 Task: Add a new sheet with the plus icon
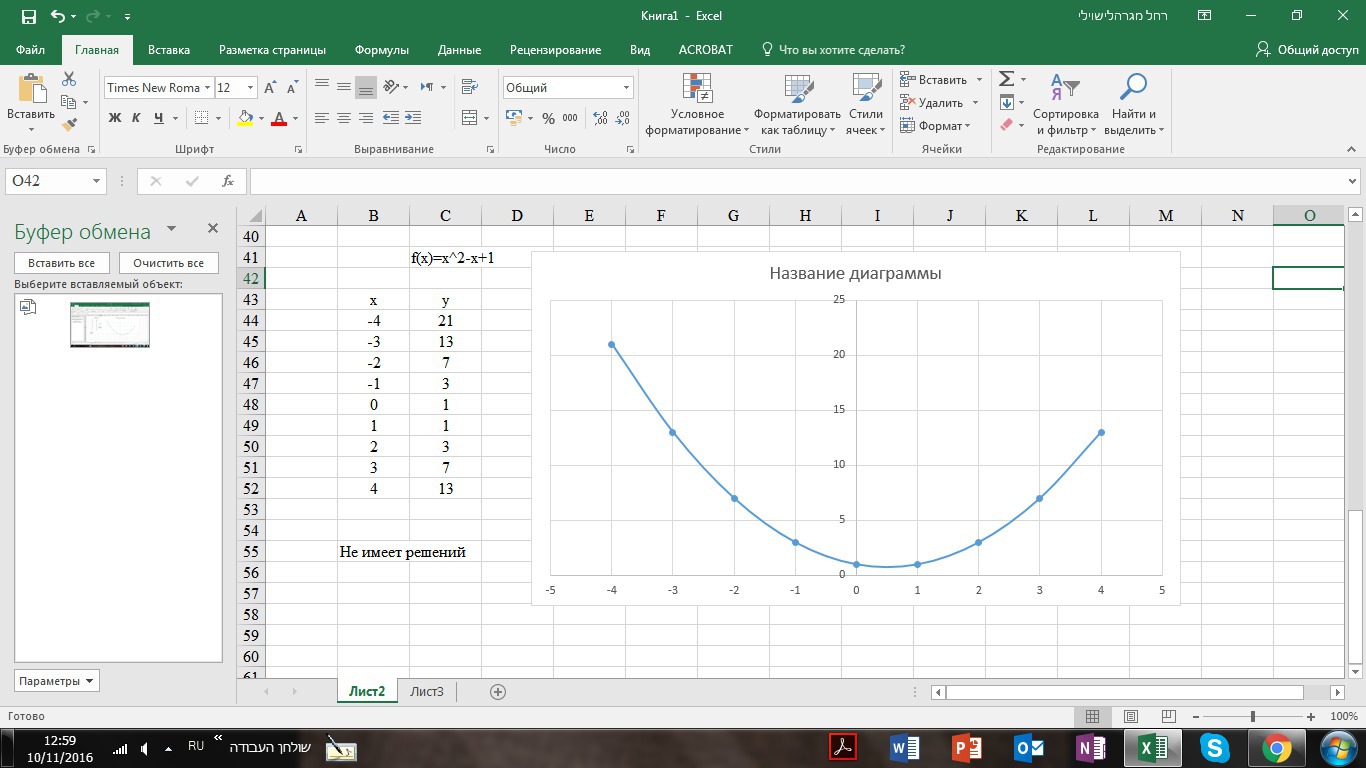point(497,691)
